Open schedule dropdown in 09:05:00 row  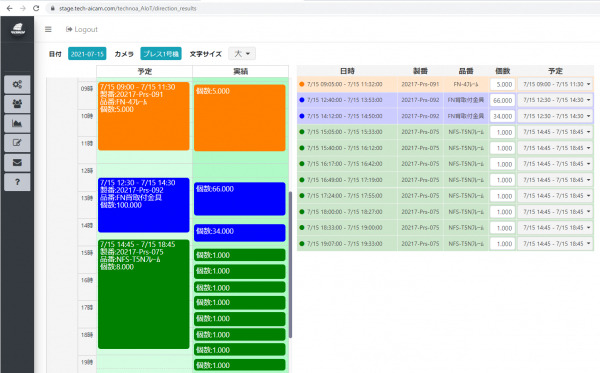(555, 84)
